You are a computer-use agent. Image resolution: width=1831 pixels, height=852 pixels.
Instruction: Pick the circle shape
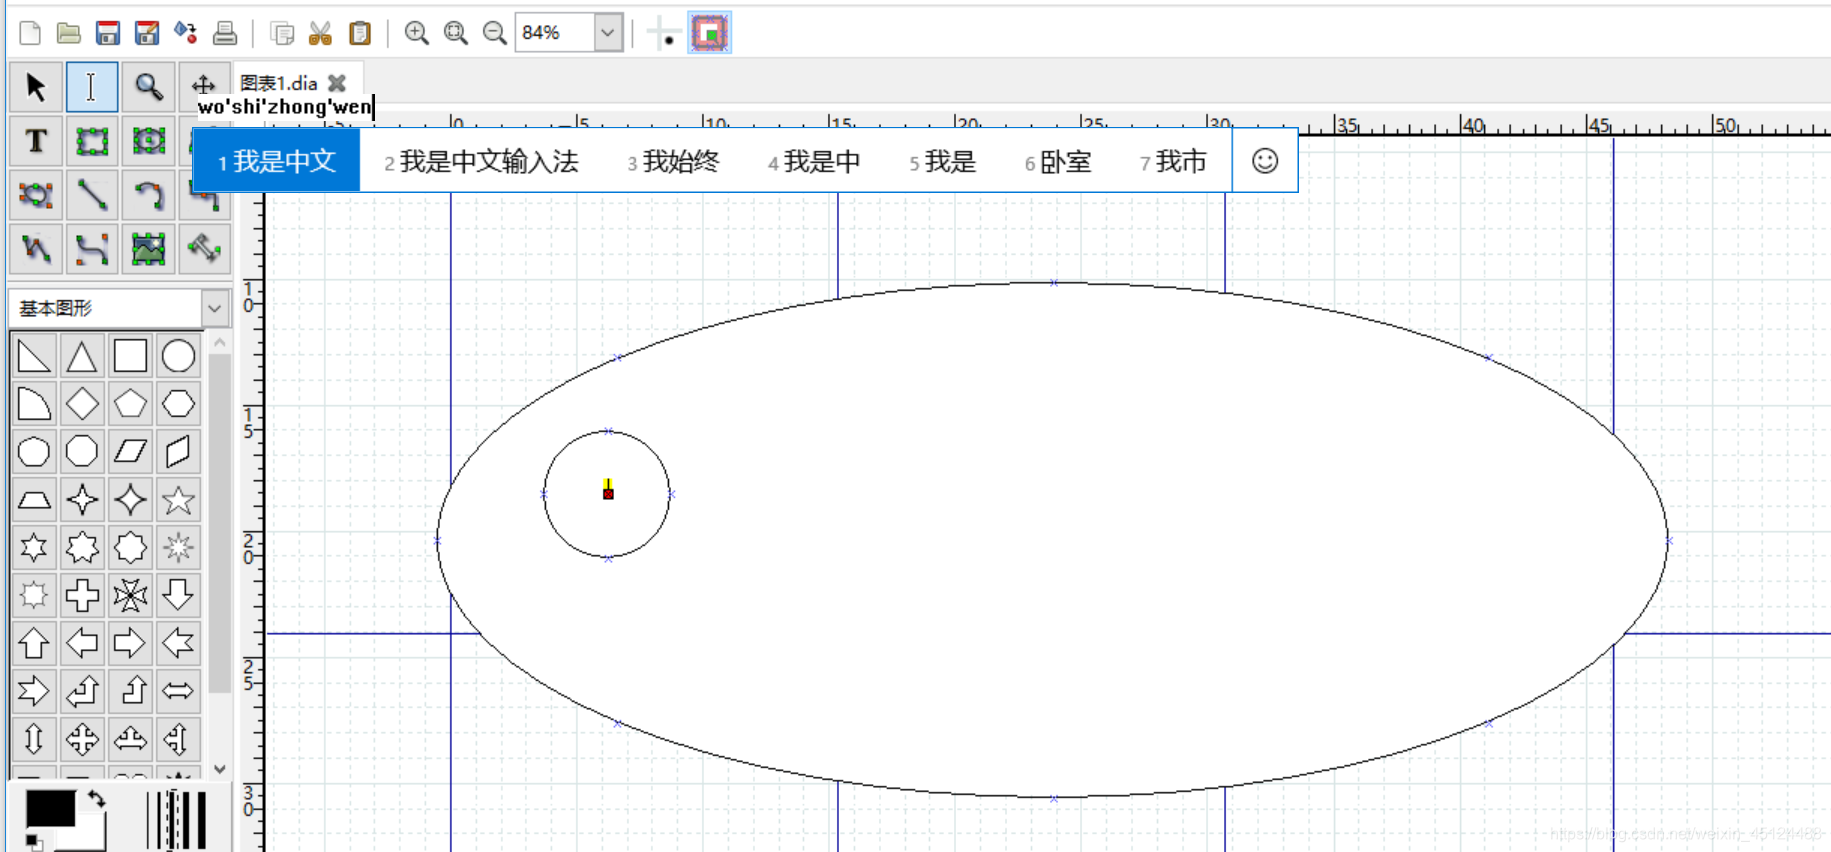coord(178,356)
